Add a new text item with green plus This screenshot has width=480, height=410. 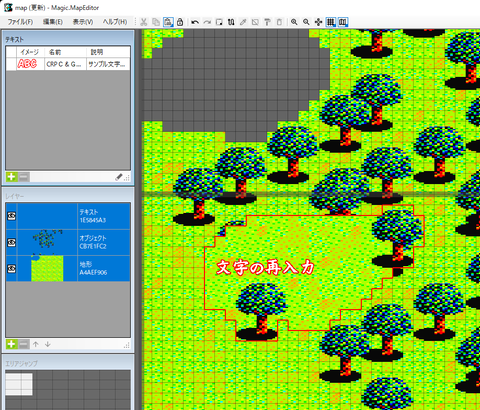click(11, 177)
